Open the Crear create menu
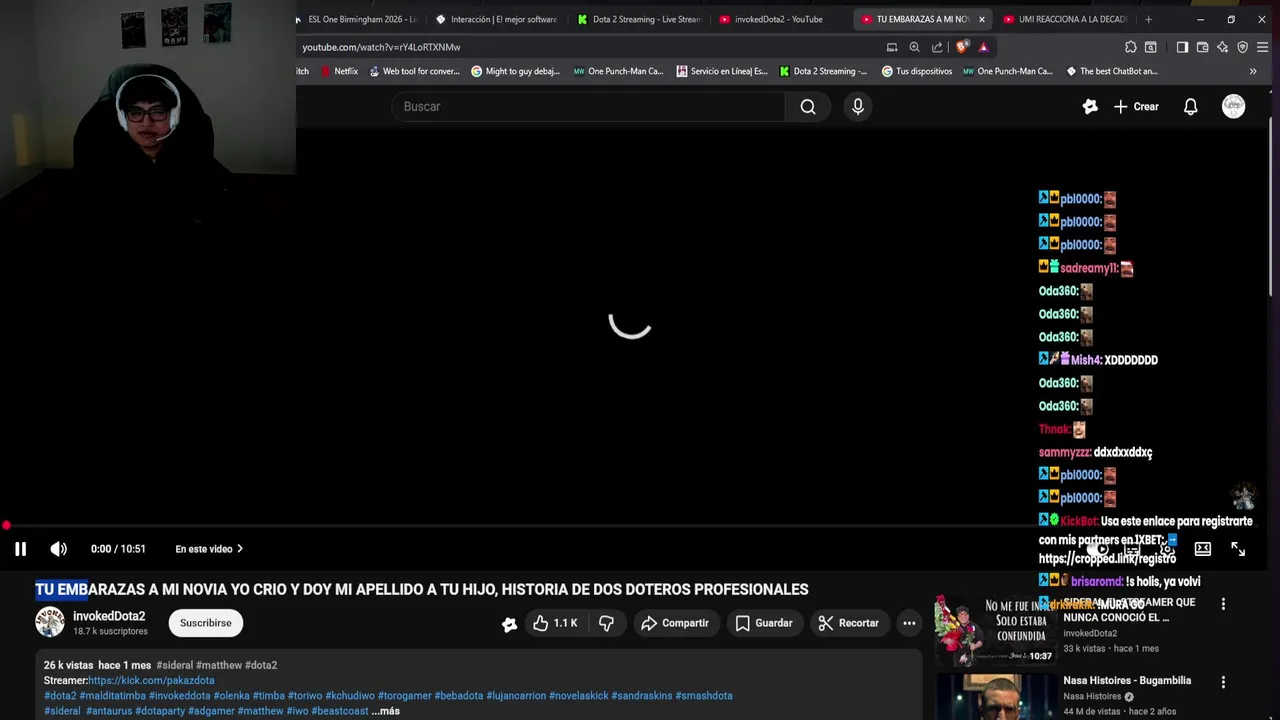 pos(1136,106)
